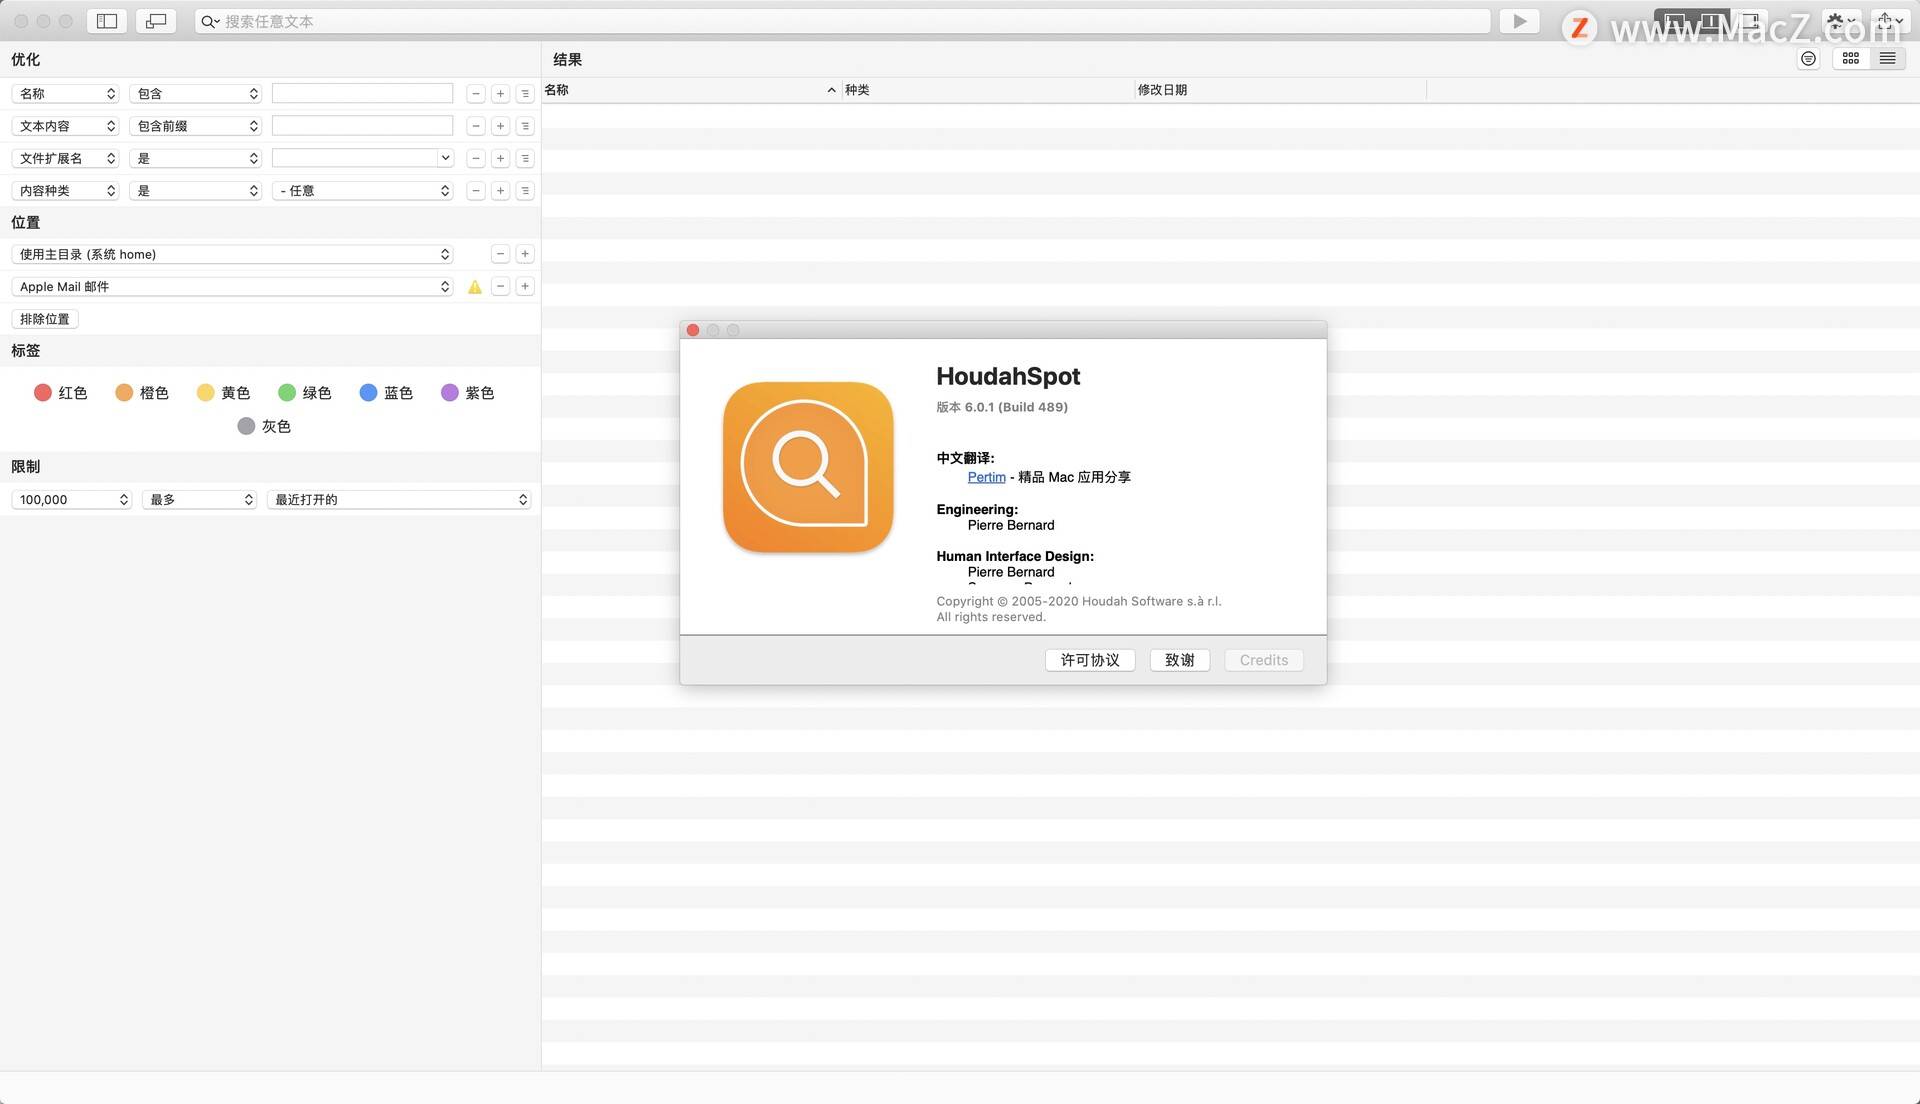The width and height of the screenshot is (1920, 1104).
Task: Click the 名称 criterion text field
Action: coord(363,93)
